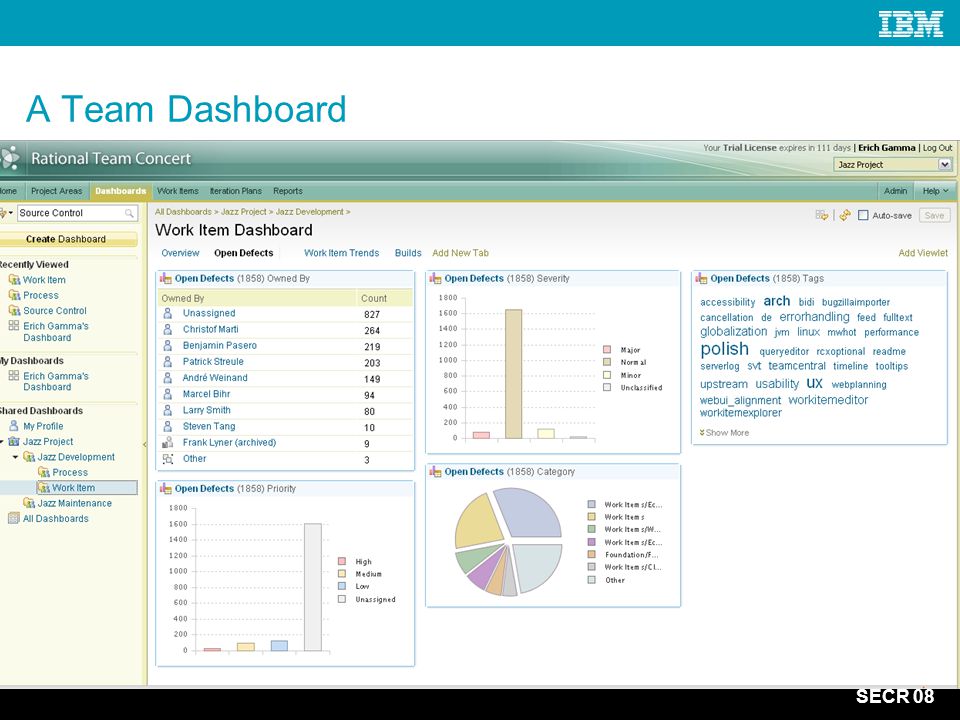Click the Create Dashboard button
The width and height of the screenshot is (960, 720).
pos(66,239)
